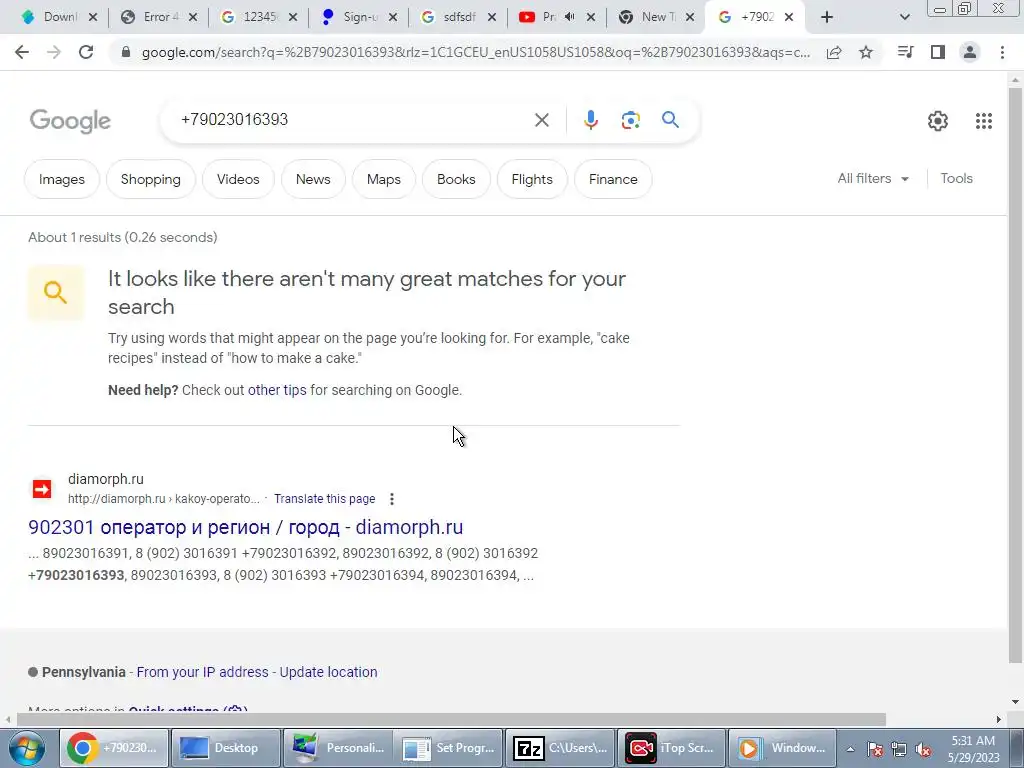Open the 902301 оператор и регион result
Viewport: 1024px width, 768px height.
point(246,527)
